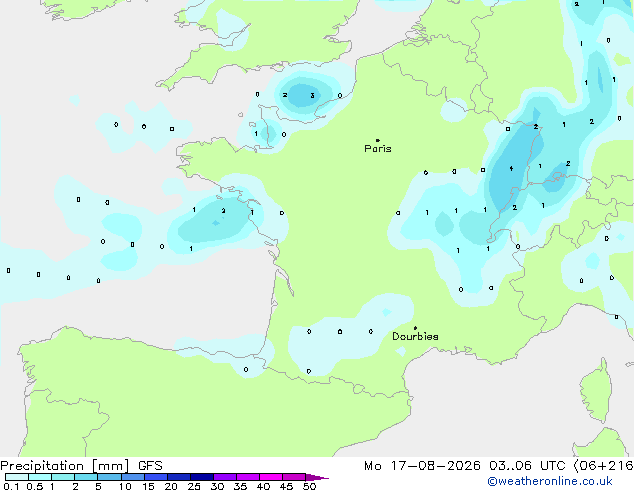Select legend swatch between 5 and 10
The width and height of the screenshot is (634, 490).
coord(109,477)
